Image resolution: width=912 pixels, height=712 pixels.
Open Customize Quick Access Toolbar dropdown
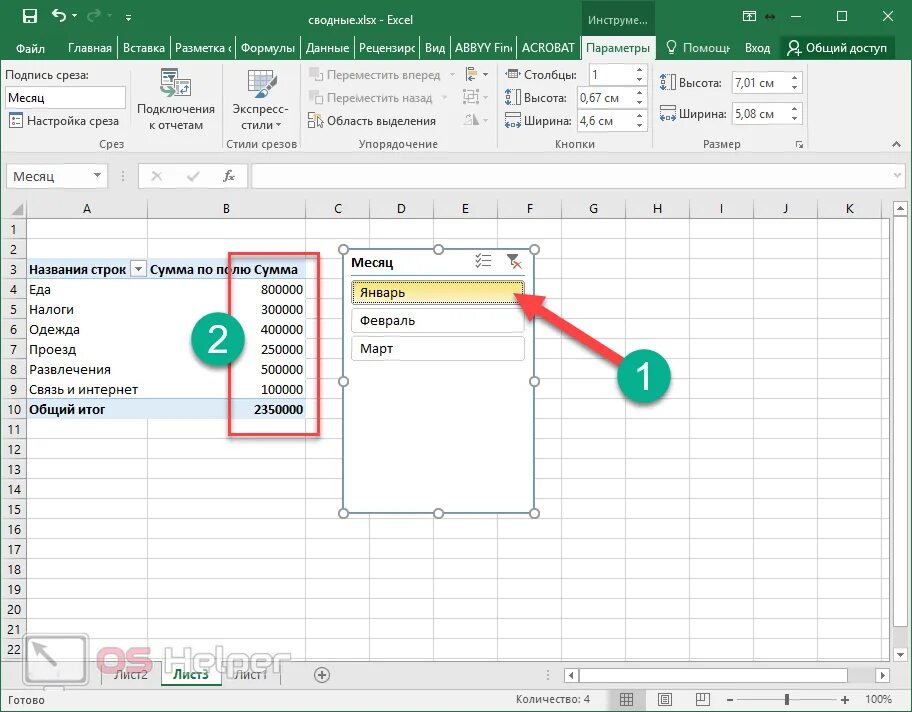128,18
